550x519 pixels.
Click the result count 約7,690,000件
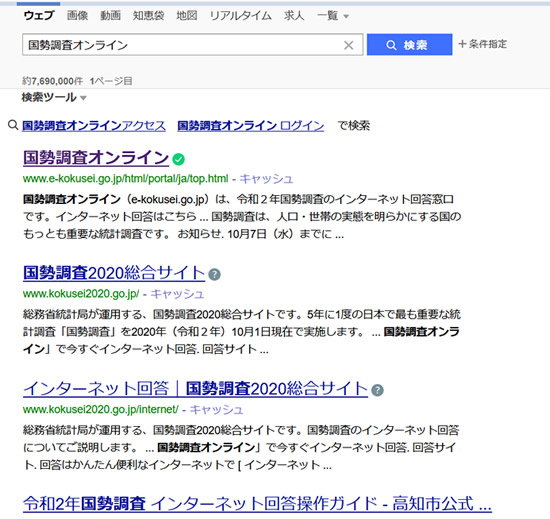click(x=53, y=81)
